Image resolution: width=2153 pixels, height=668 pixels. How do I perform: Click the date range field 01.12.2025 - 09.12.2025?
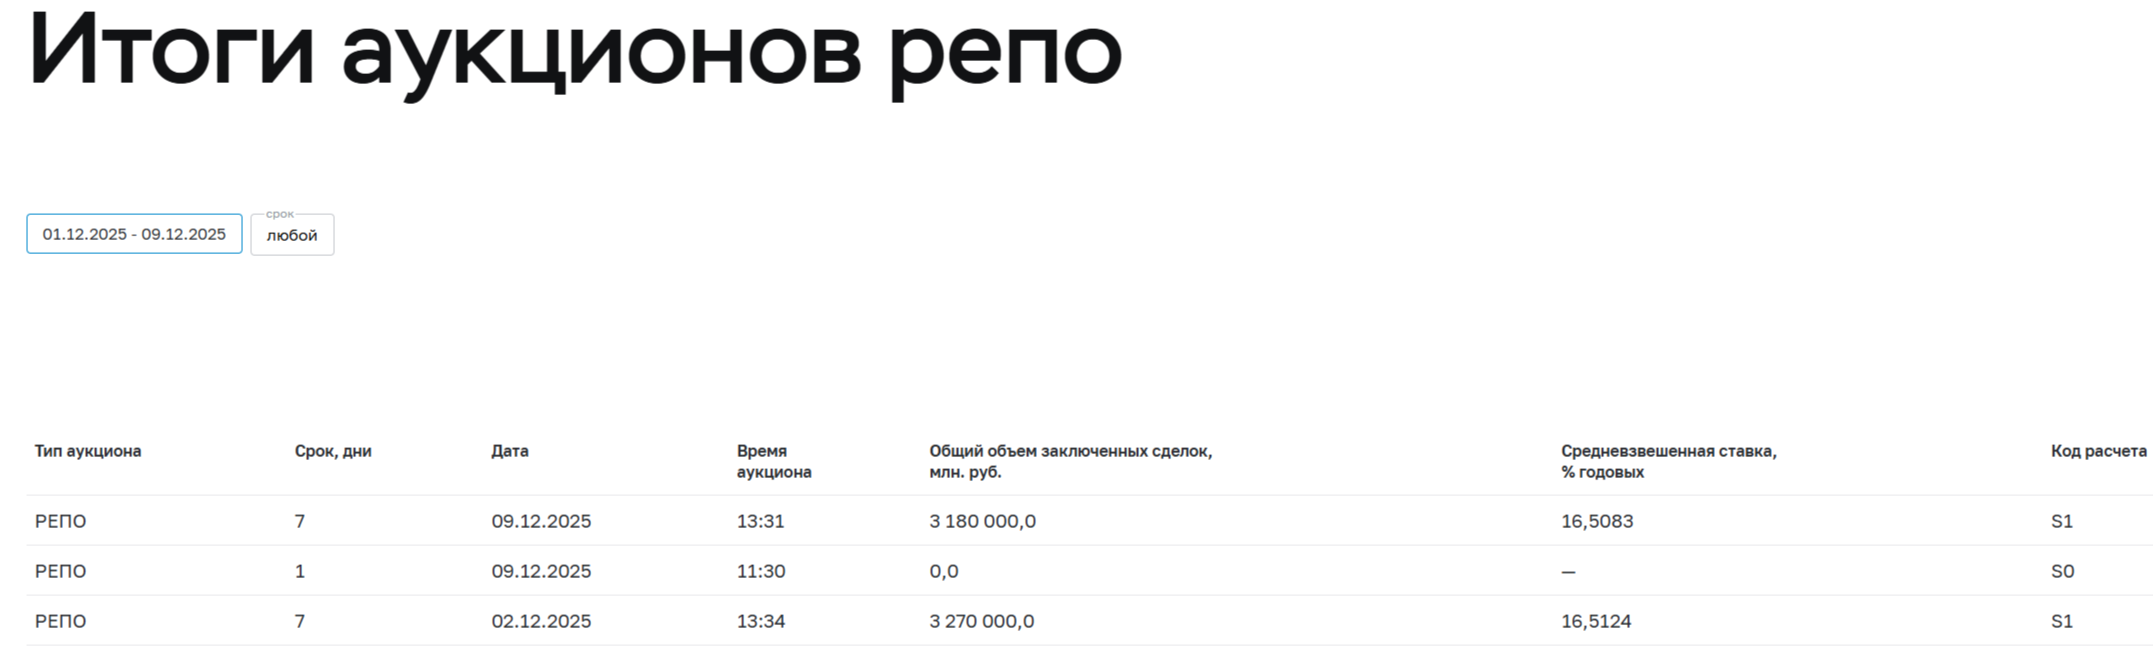point(134,234)
